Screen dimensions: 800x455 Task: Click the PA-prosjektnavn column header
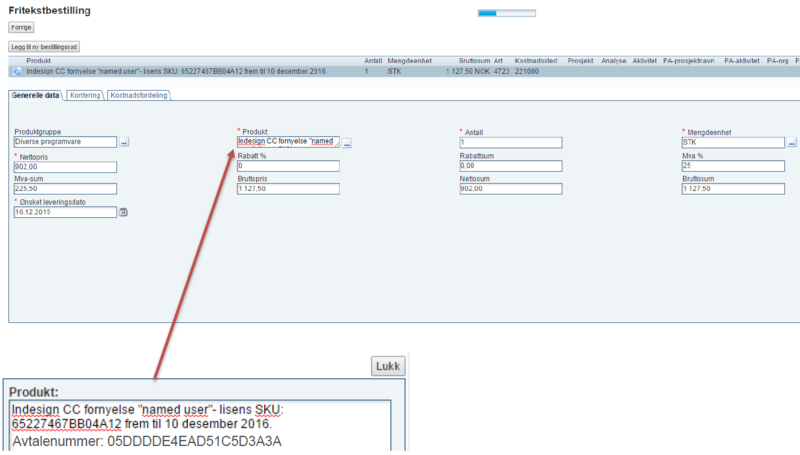click(x=688, y=61)
